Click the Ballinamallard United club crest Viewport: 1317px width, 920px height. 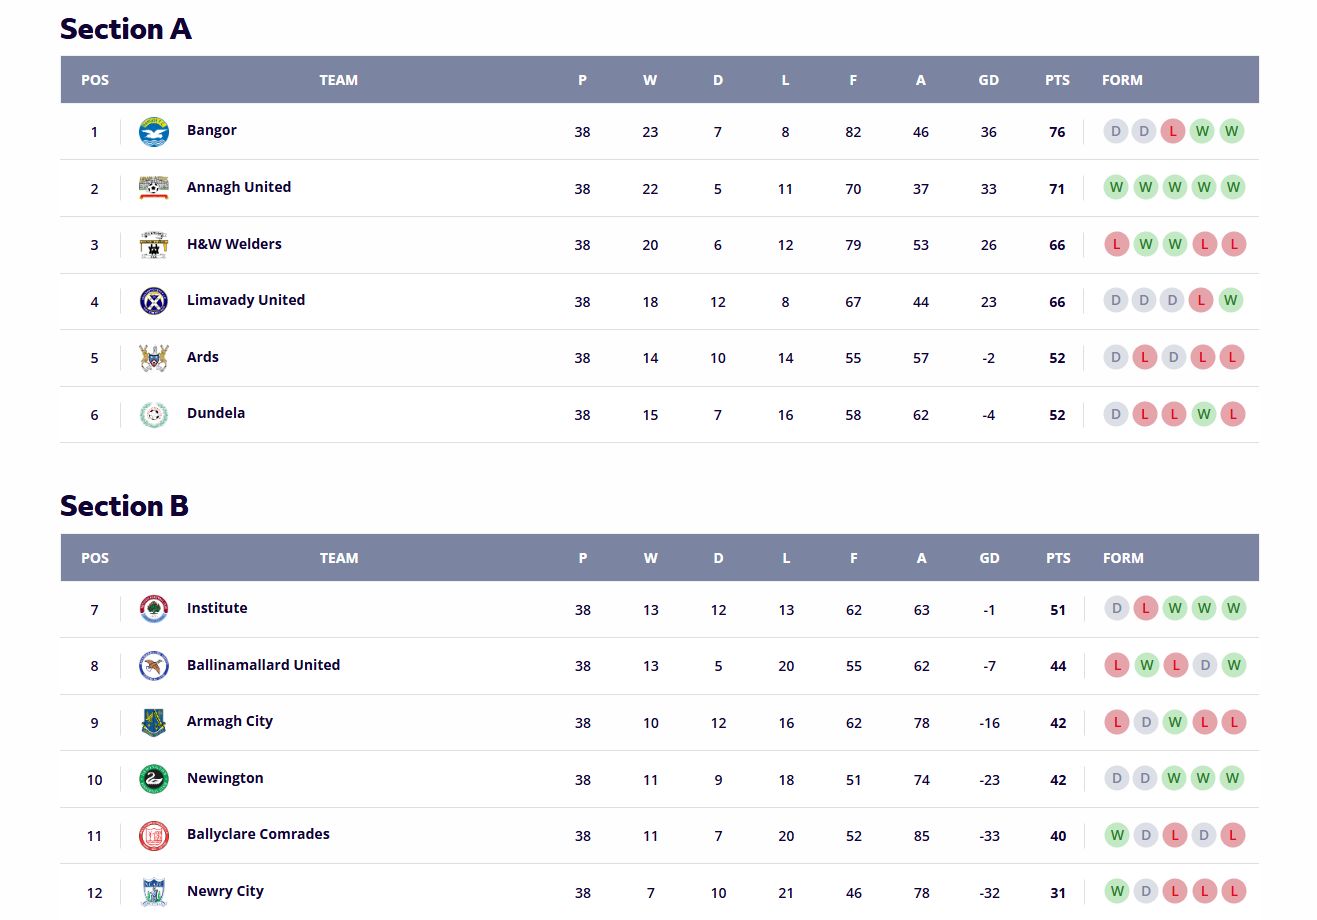click(x=154, y=666)
